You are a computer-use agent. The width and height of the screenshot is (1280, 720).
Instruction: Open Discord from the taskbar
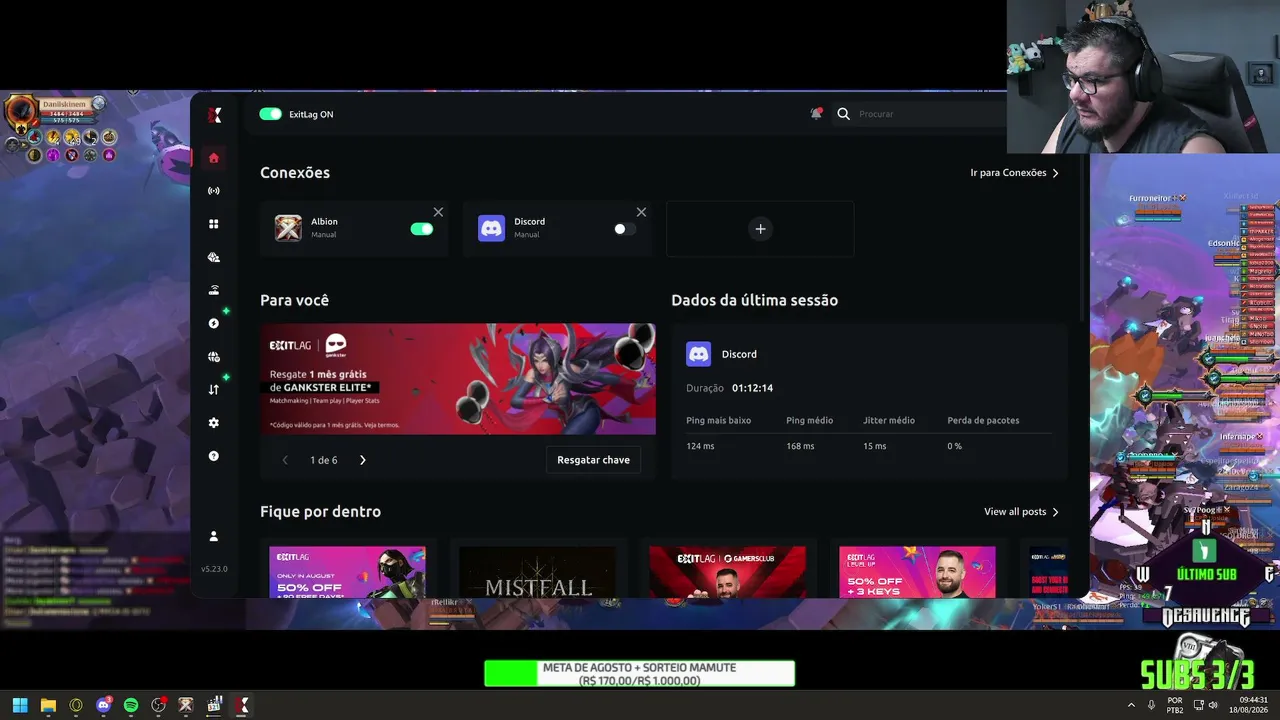[103, 705]
